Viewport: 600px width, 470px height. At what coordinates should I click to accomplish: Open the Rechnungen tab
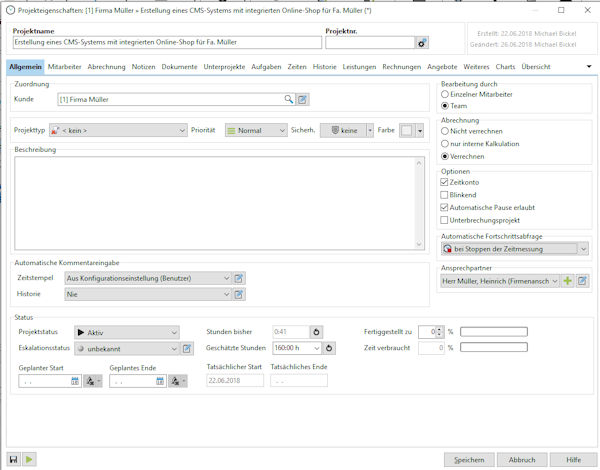pyautogui.click(x=401, y=65)
